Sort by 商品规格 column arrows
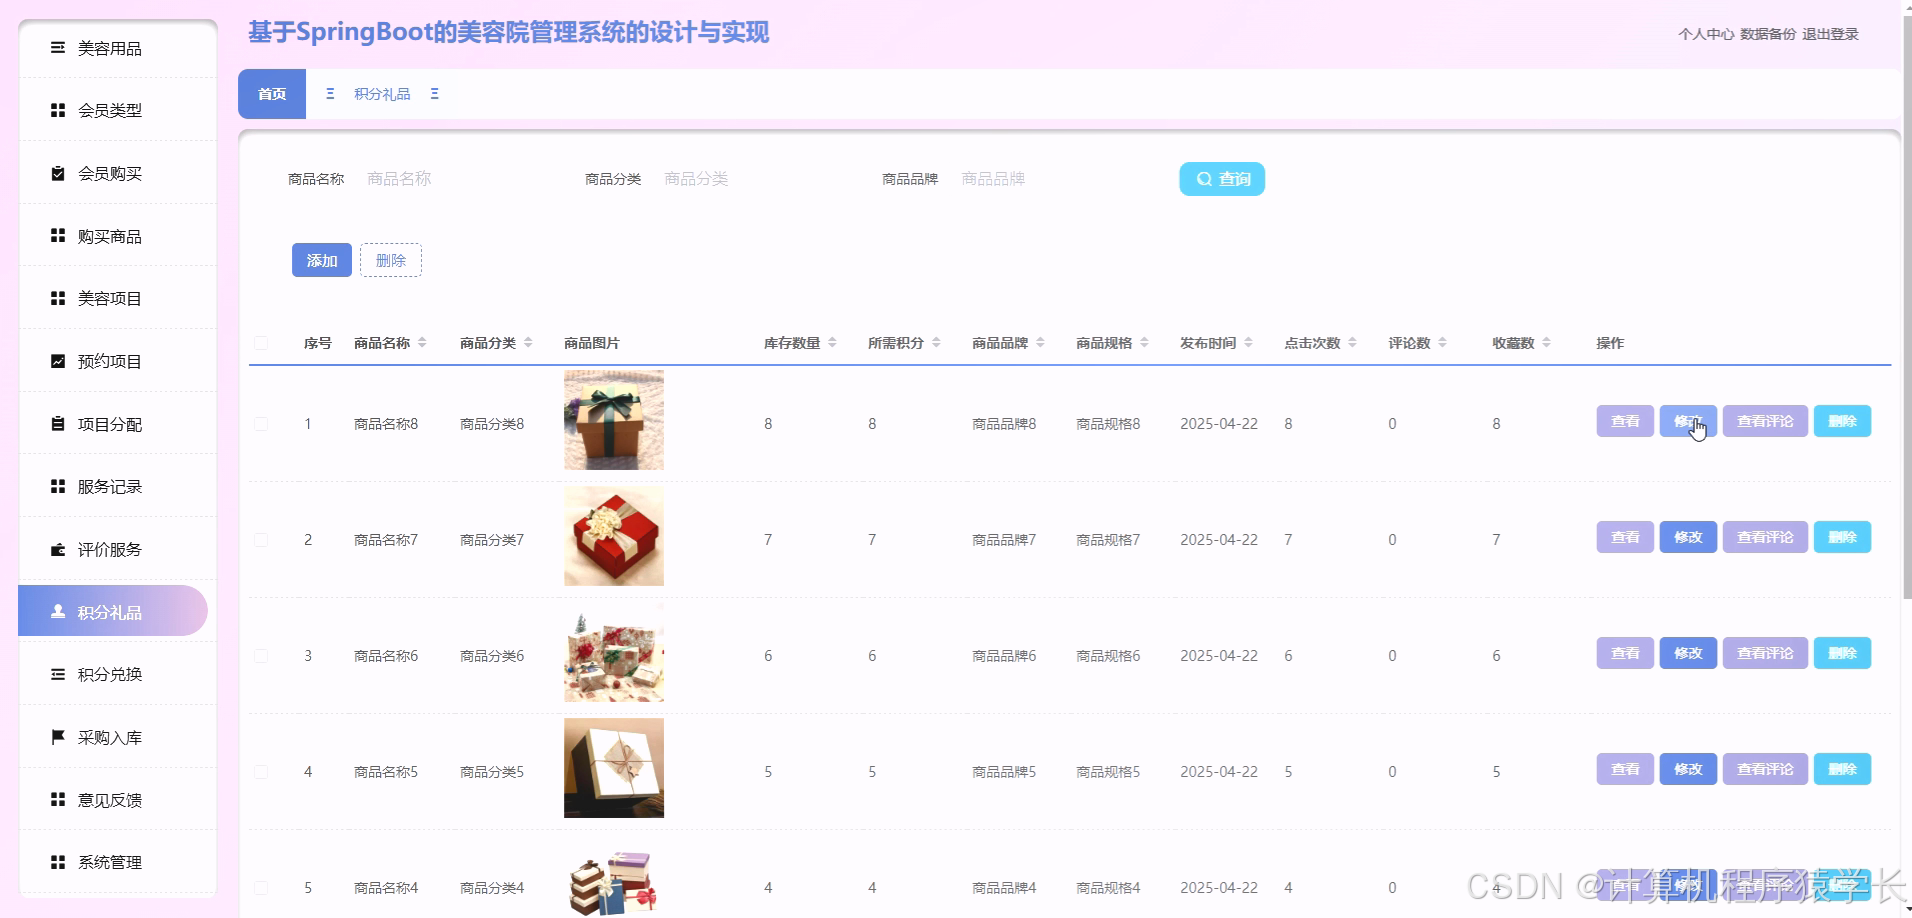 (1144, 343)
